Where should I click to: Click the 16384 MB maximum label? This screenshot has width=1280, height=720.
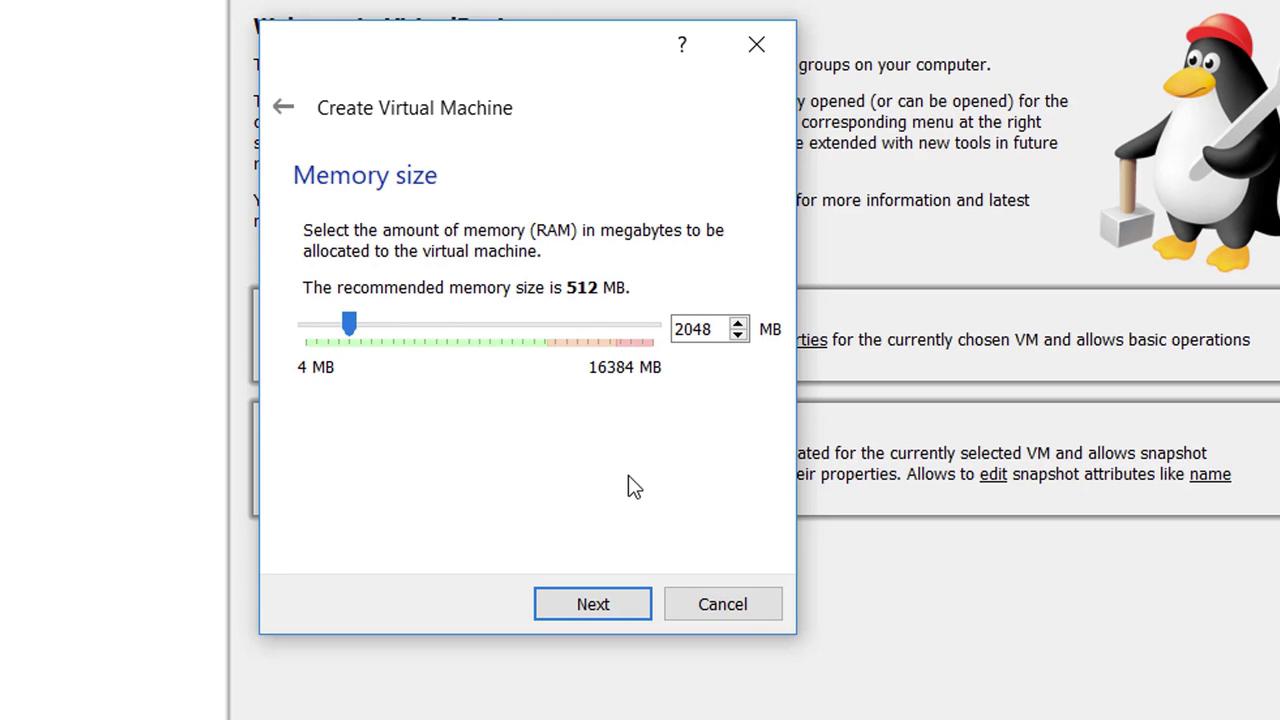624,367
